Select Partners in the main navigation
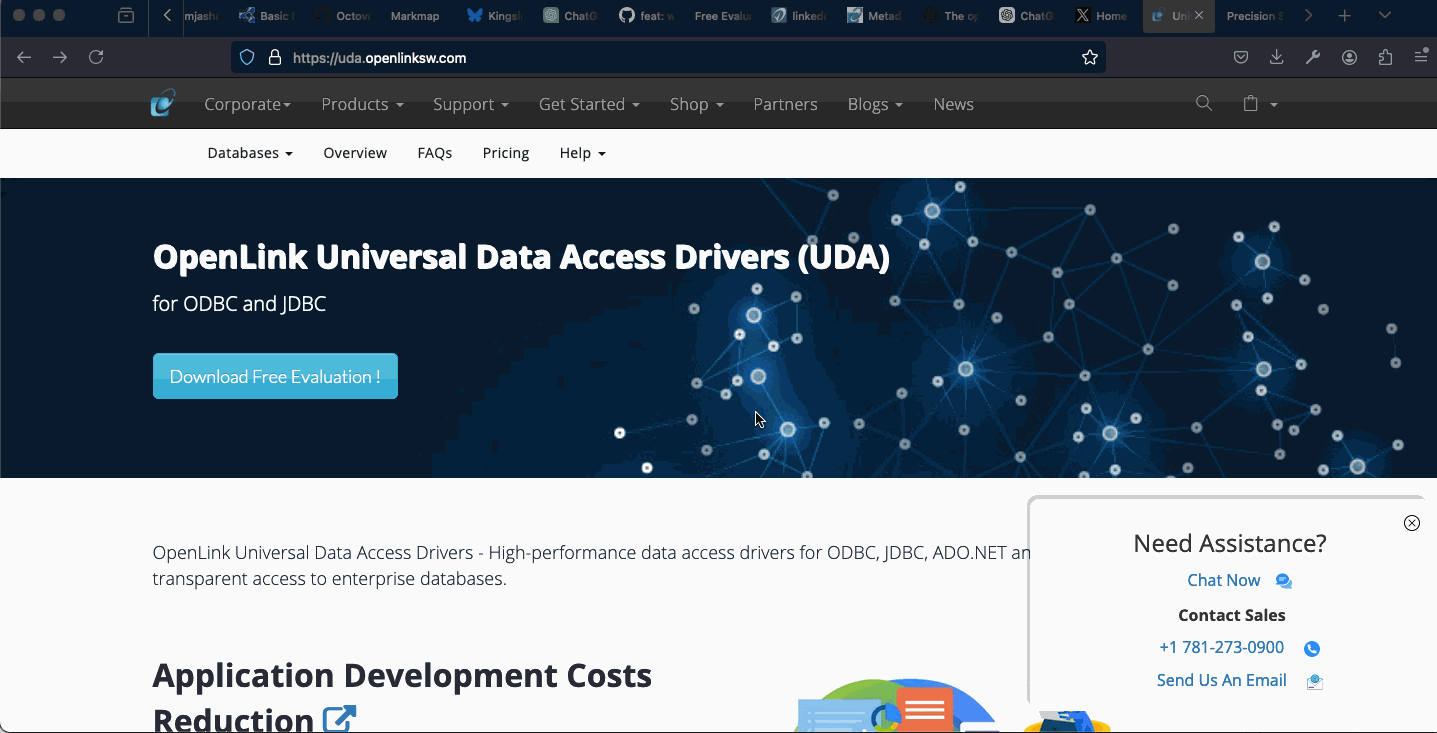1437x733 pixels. 785,103
